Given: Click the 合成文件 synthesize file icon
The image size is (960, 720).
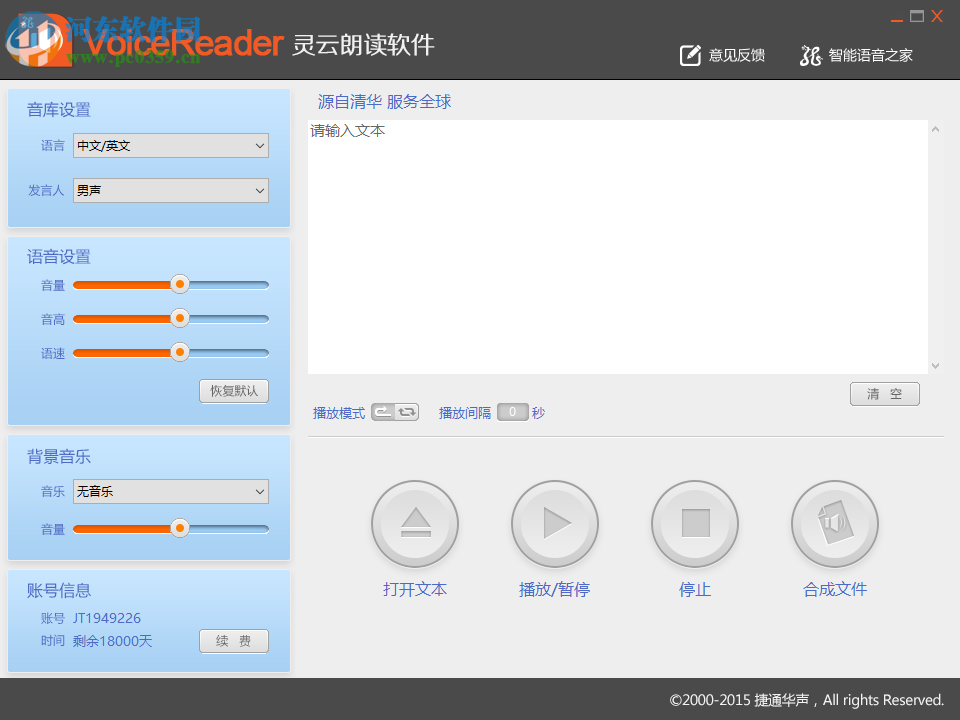Looking at the screenshot, I should click(834, 523).
